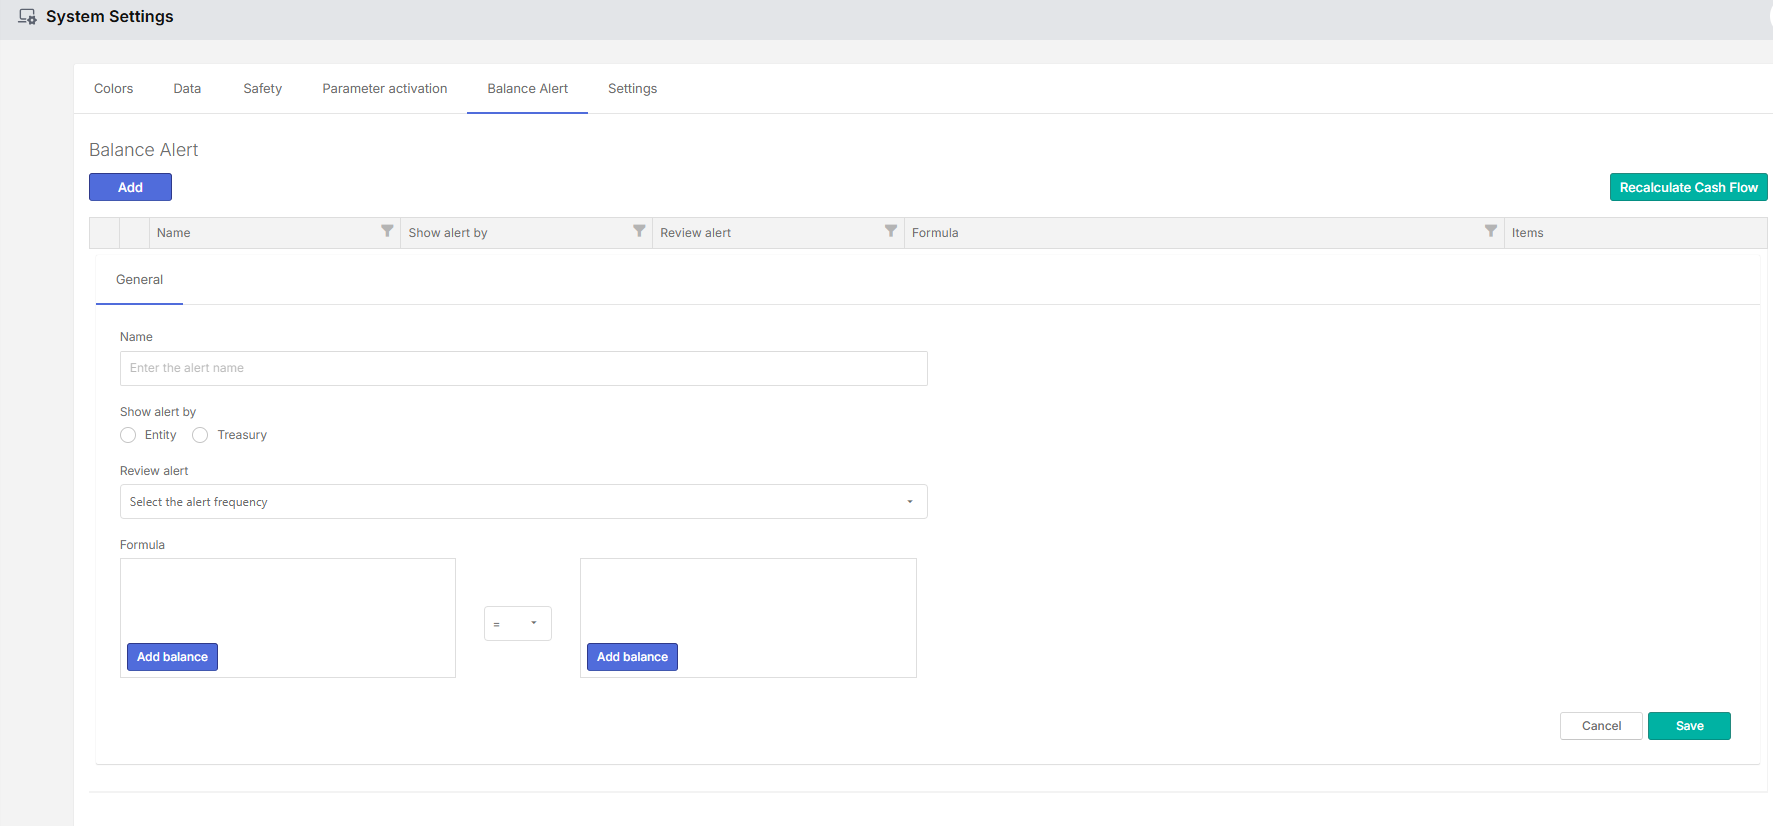Click the Review alert column filter icon
The image size is (1773, 826).
pyautogui.click(x=891, y=232)
